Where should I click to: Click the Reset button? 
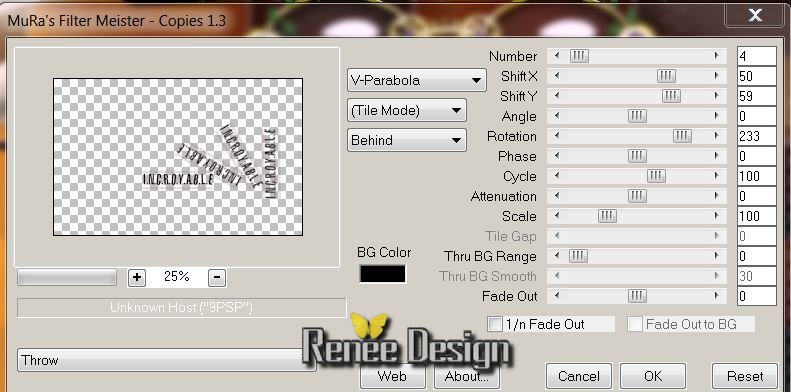click(745, 376)
